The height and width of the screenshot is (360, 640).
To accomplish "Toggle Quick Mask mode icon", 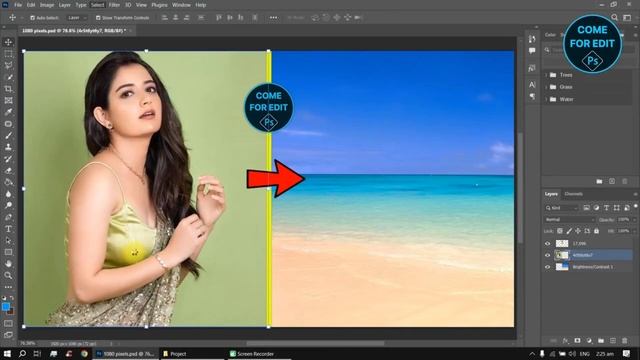I will [8, 324].
